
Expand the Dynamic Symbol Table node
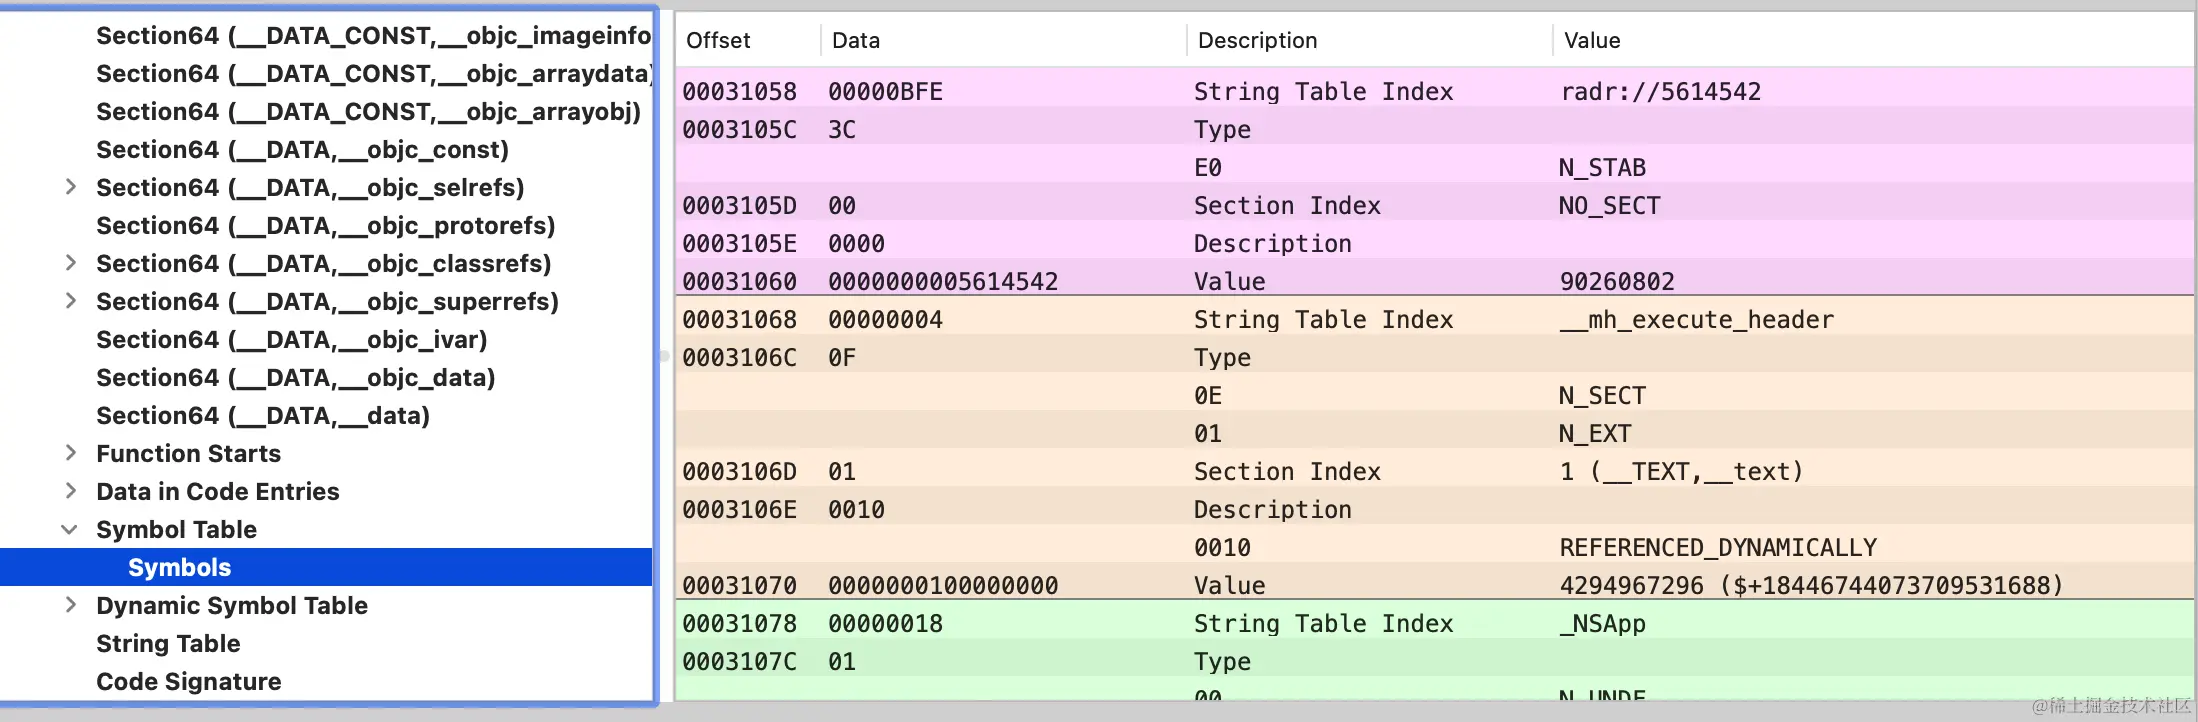click(70, 605)
